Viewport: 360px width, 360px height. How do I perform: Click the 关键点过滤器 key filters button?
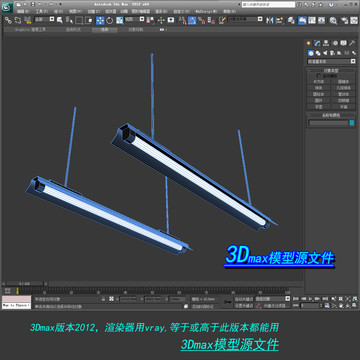coord(277,305)
